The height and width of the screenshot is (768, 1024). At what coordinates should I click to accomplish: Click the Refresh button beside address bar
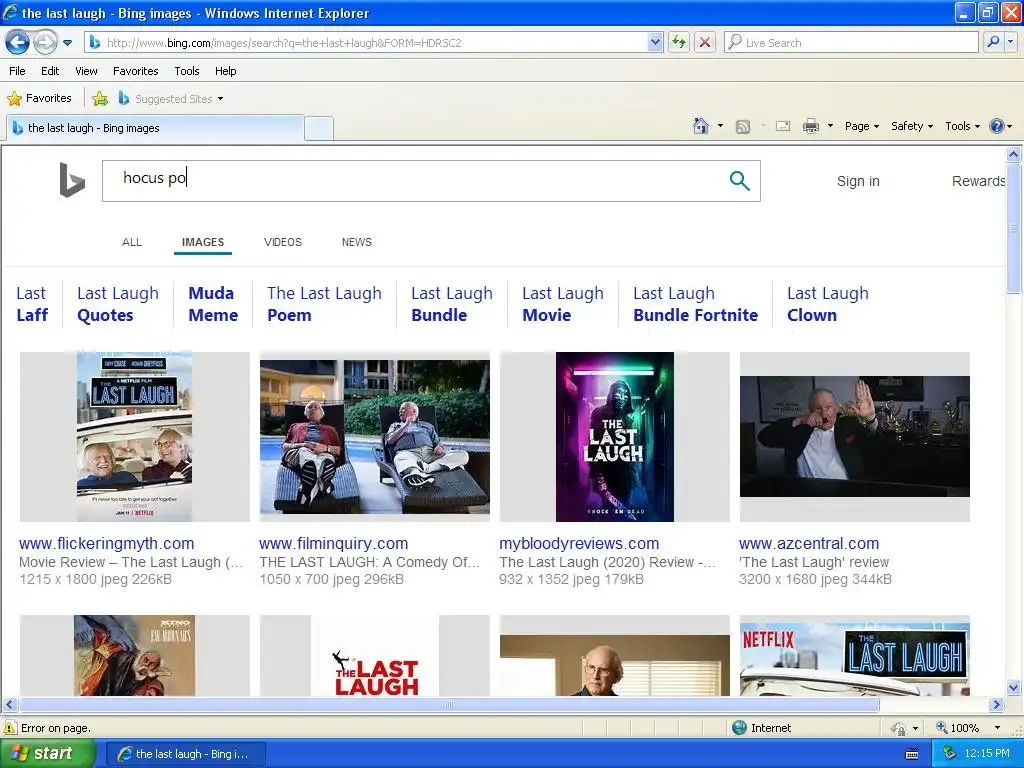[679, 42]
